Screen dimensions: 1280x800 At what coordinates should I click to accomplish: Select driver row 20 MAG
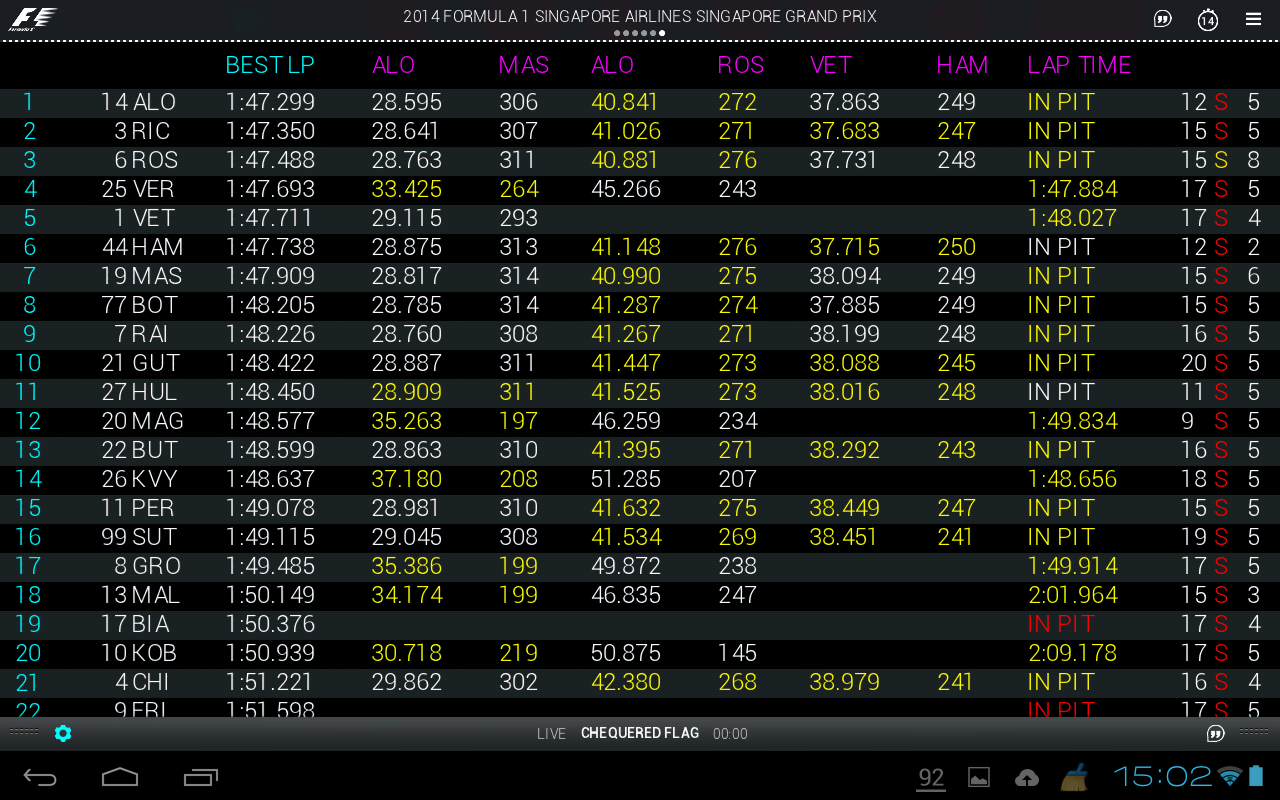coord(640,421)
